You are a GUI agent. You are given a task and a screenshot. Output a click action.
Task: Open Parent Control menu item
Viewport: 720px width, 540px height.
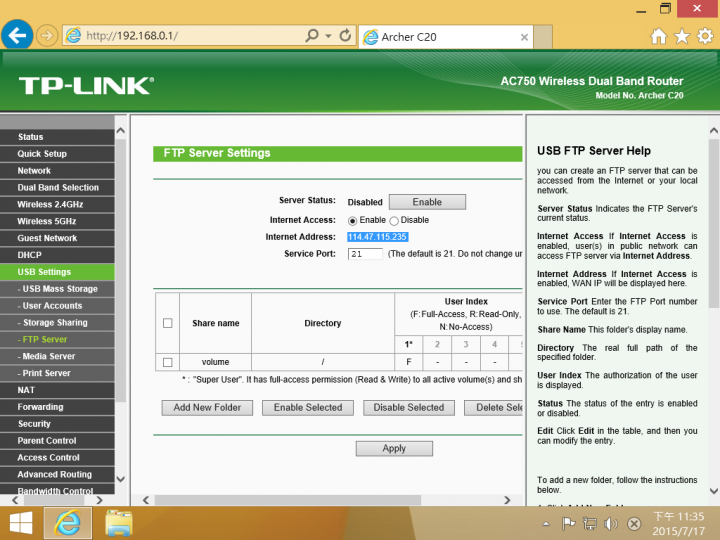[x=57, y=441]
